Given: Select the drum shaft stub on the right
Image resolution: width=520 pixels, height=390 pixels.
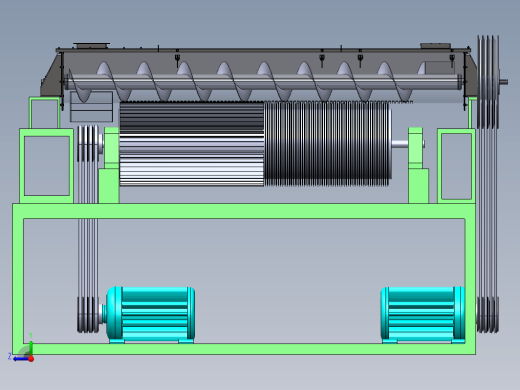Looking at the screenshot, I should (x=400, y=144).
